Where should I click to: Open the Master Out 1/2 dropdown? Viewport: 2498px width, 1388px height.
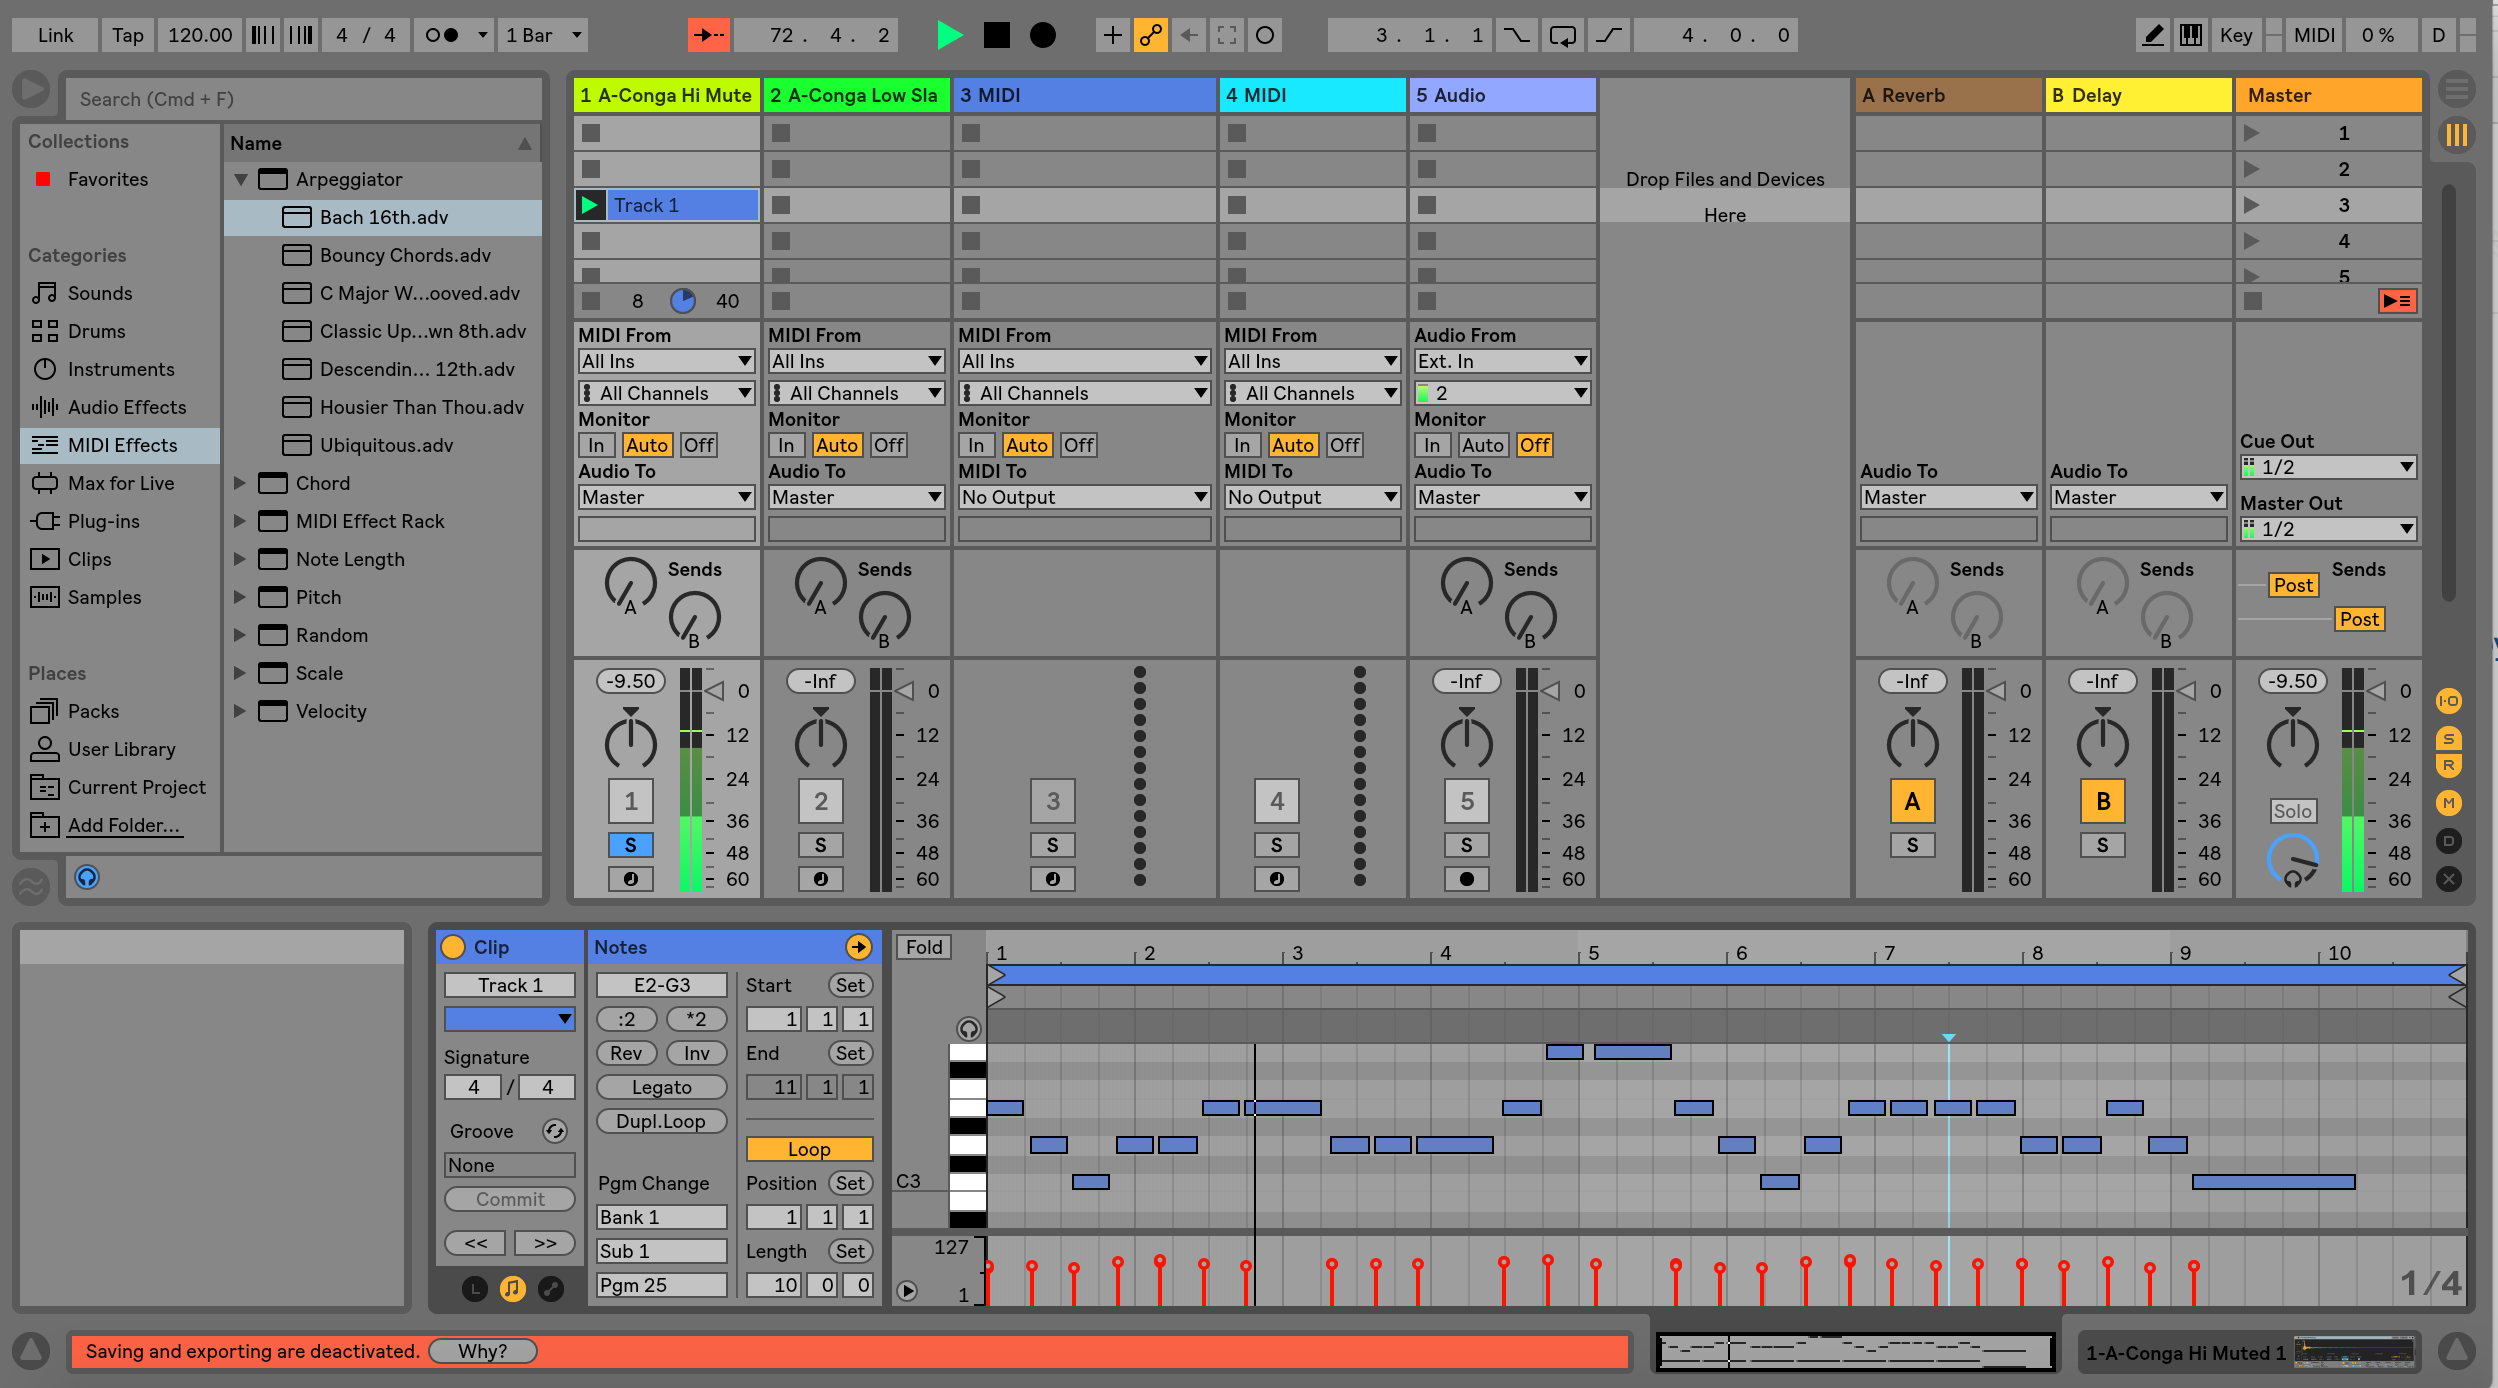(2328, 529)
